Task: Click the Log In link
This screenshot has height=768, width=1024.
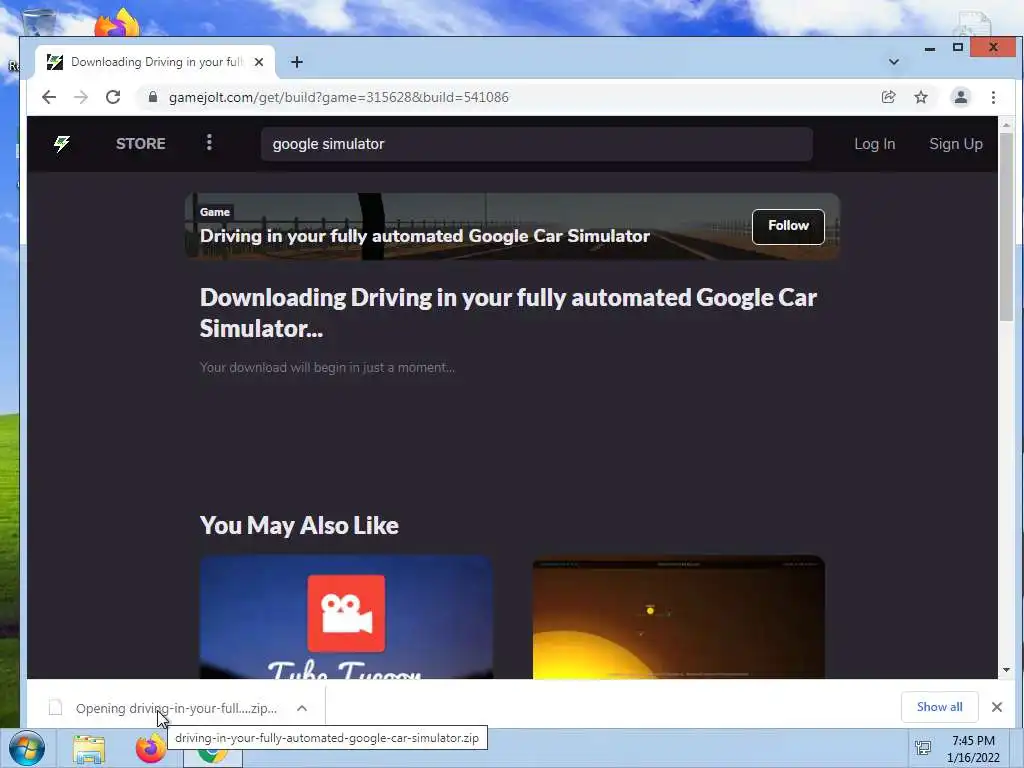Action: pyautogui.click(x=874, y=144)
